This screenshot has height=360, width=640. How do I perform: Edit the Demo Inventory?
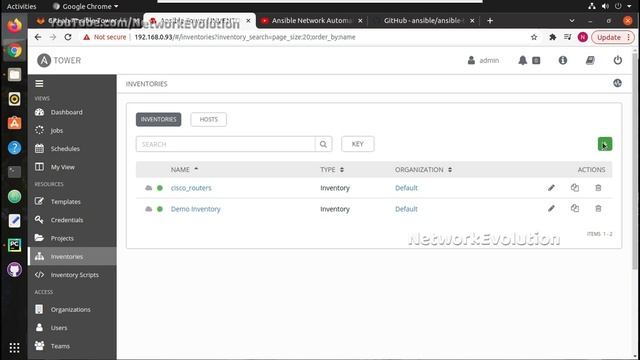click(x=551, y=209)
